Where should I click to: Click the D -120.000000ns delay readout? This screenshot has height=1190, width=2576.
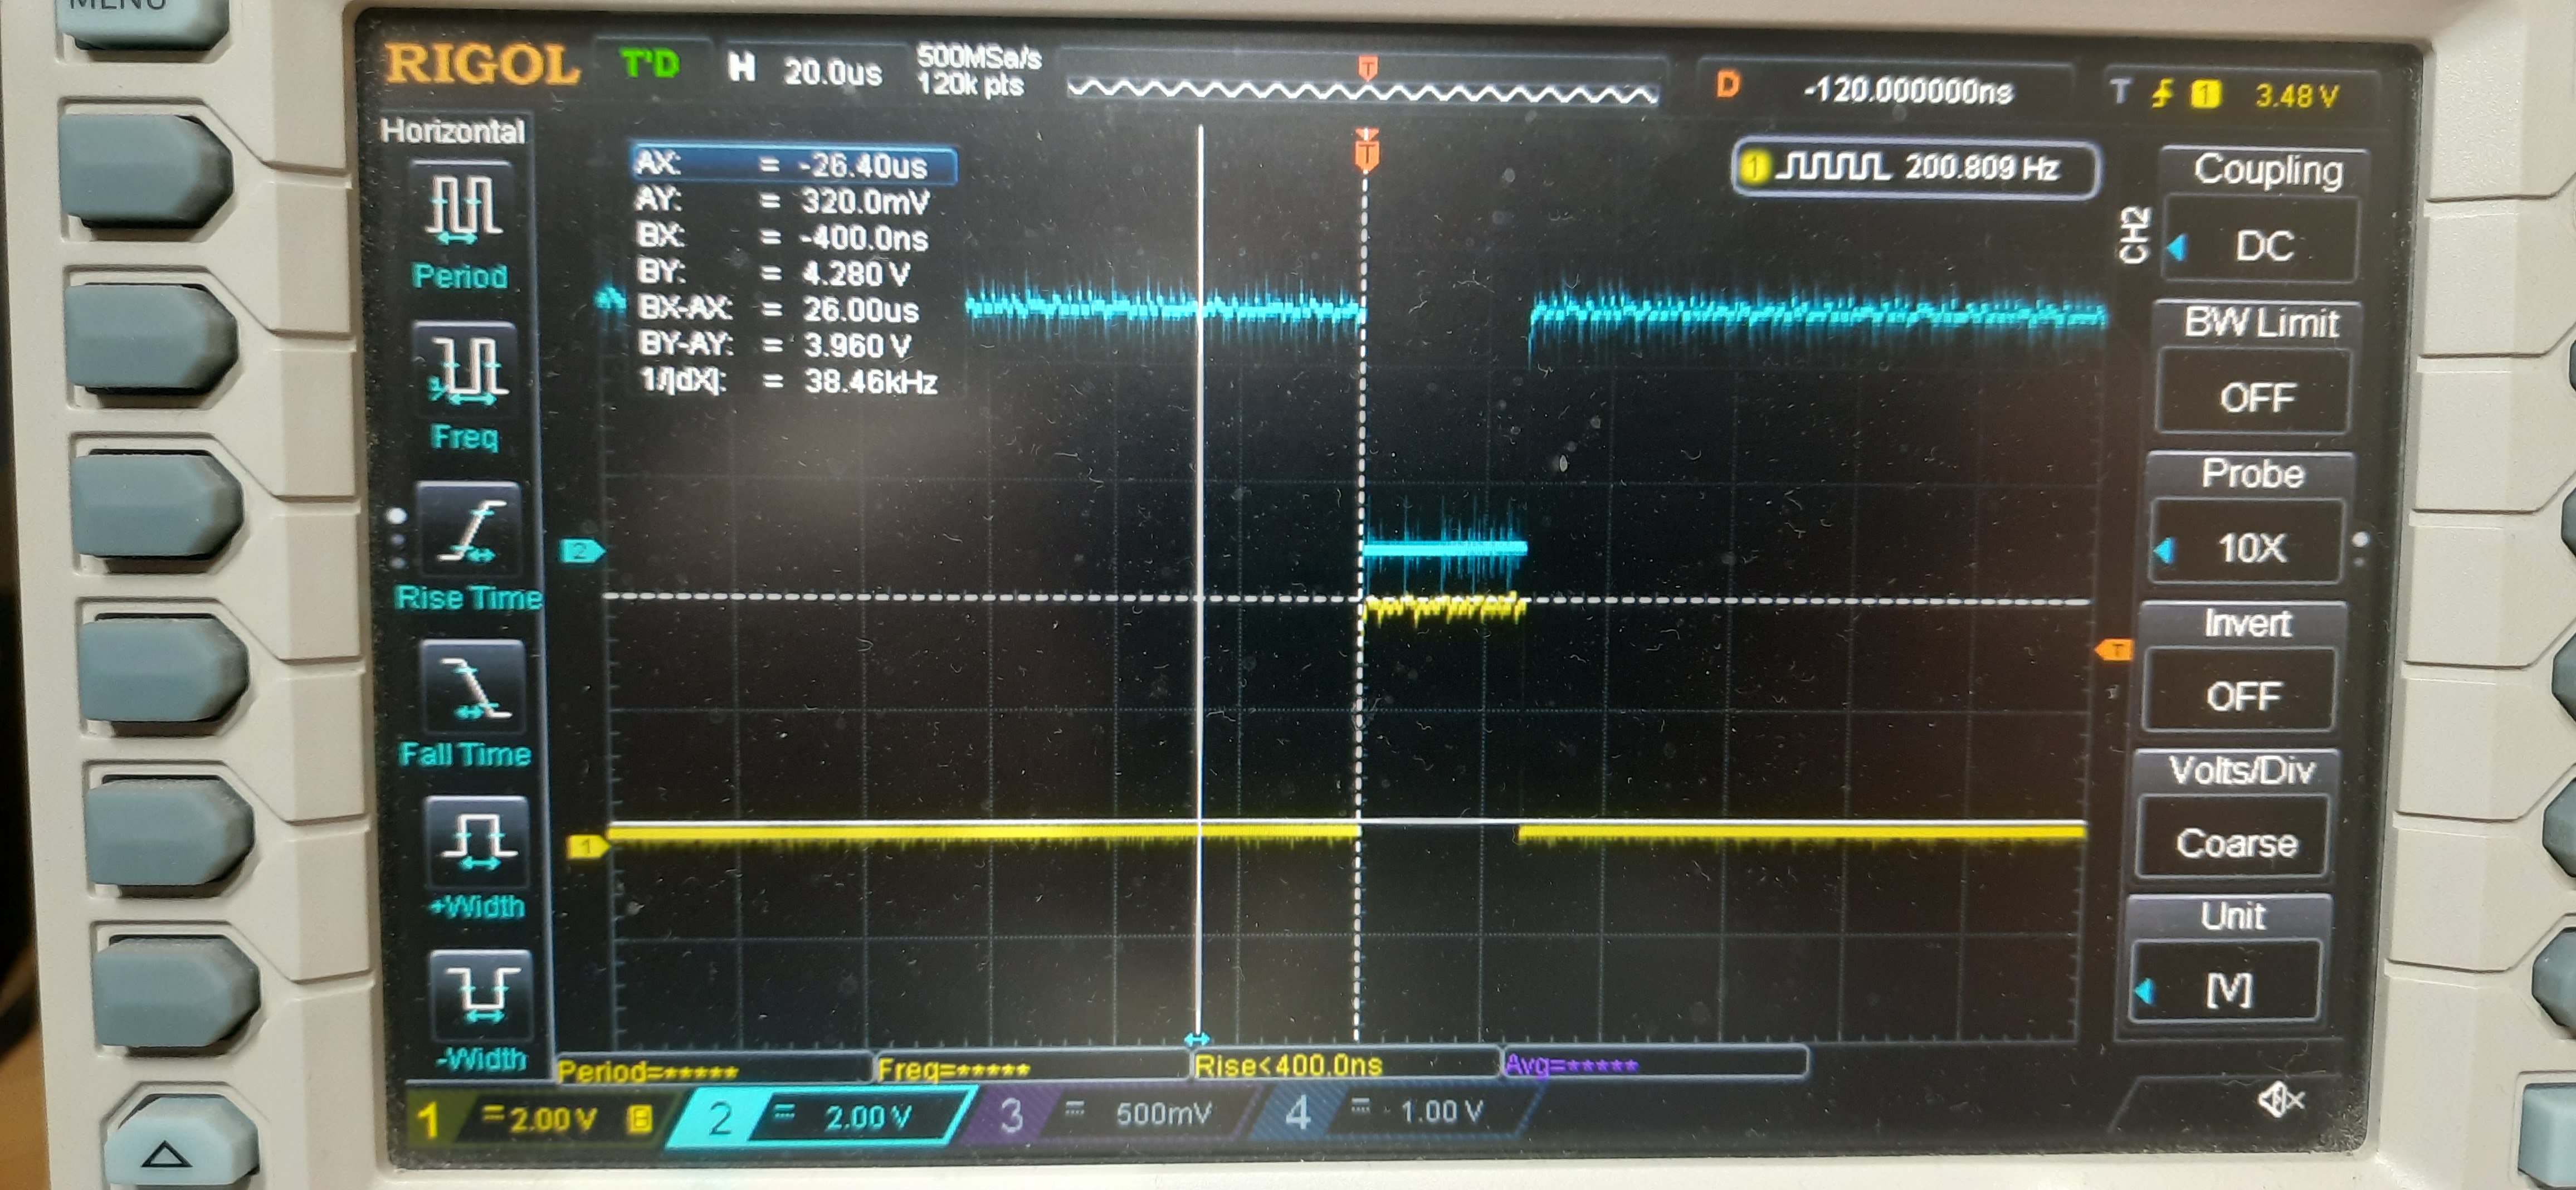1865,89
